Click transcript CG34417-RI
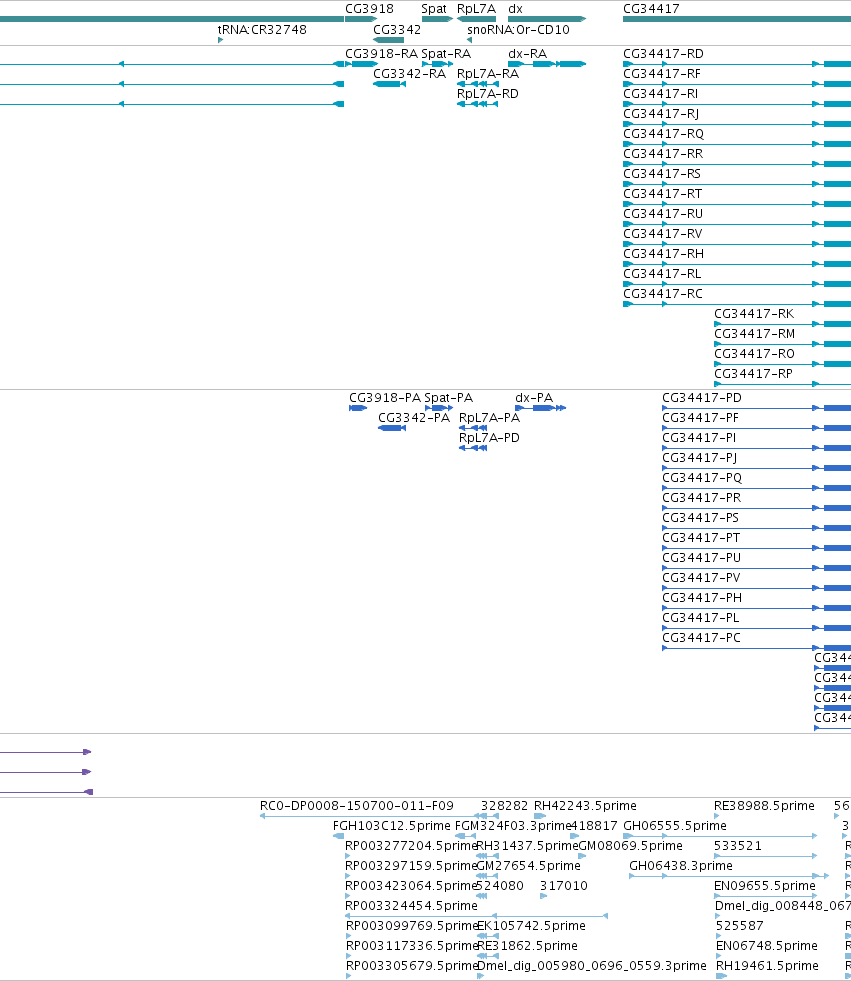 tap(660, 94)
